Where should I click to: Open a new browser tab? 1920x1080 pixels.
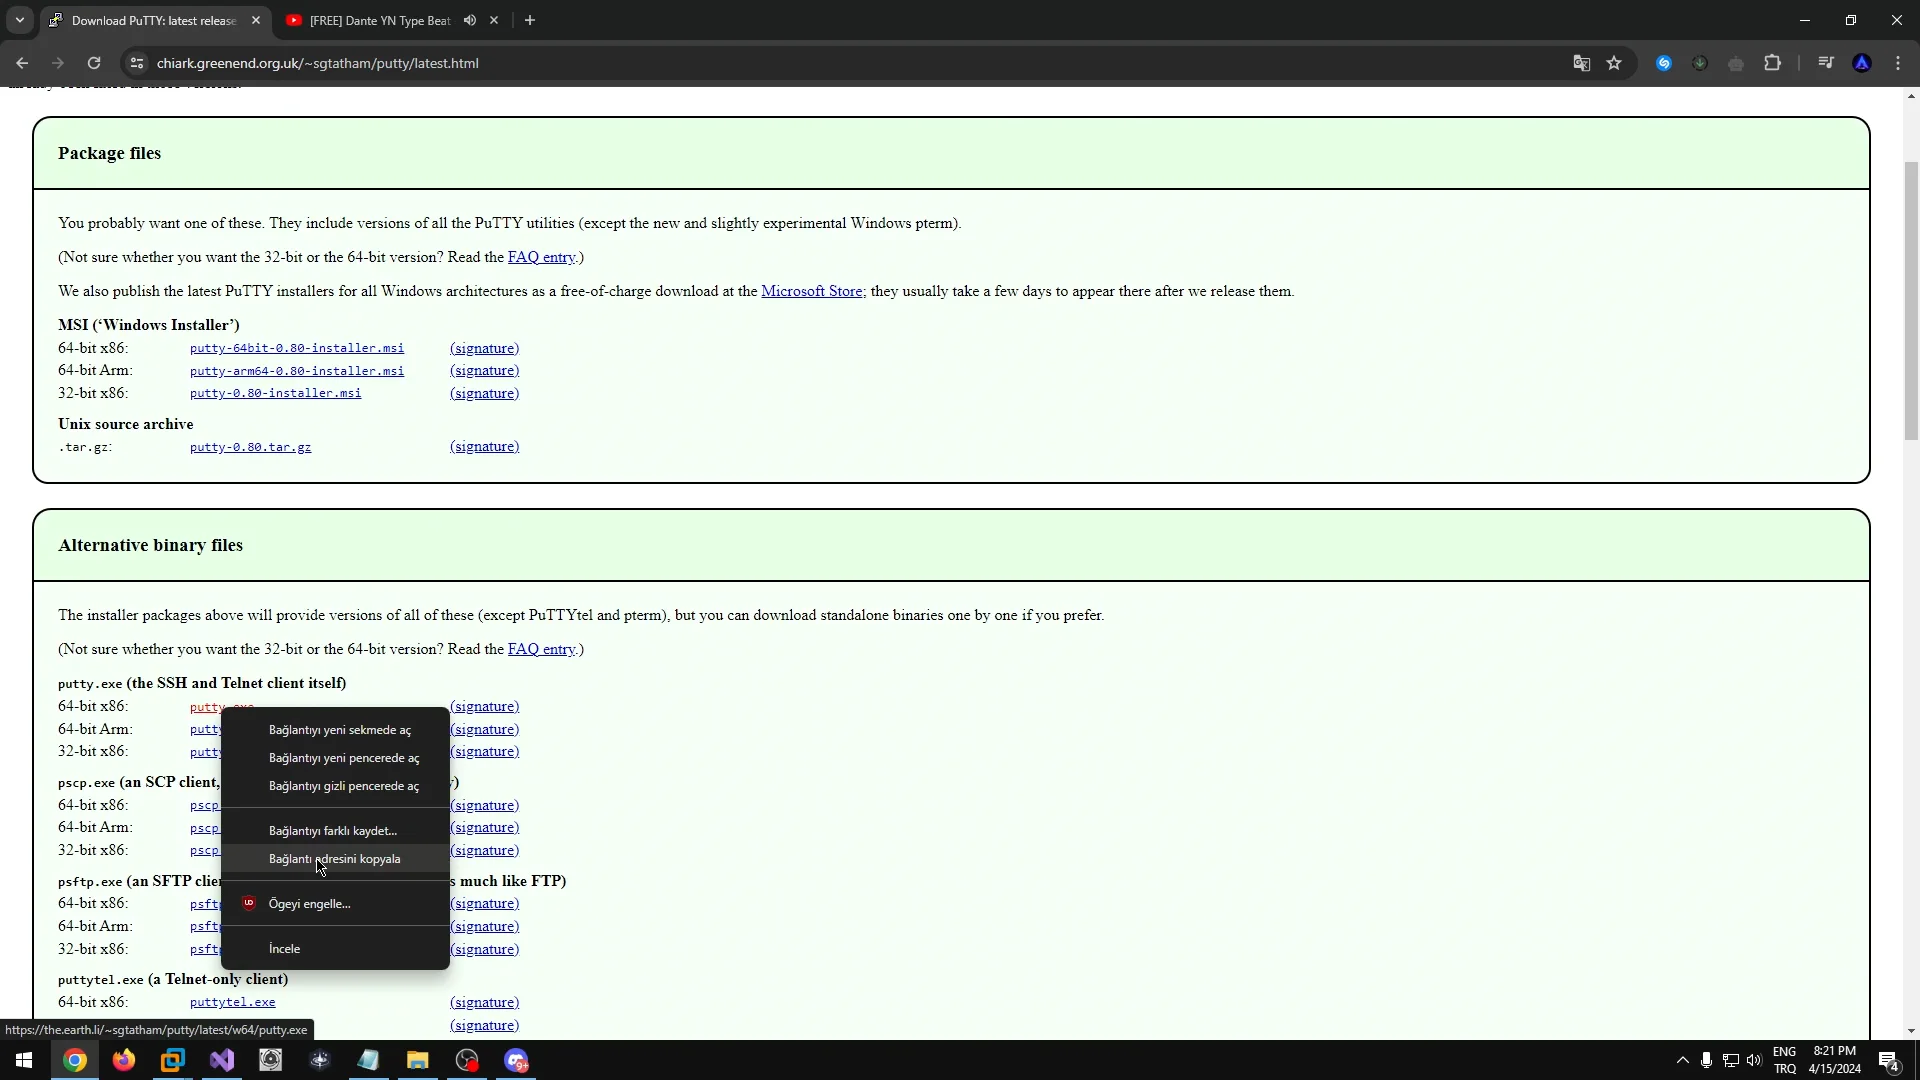(530, 20)
